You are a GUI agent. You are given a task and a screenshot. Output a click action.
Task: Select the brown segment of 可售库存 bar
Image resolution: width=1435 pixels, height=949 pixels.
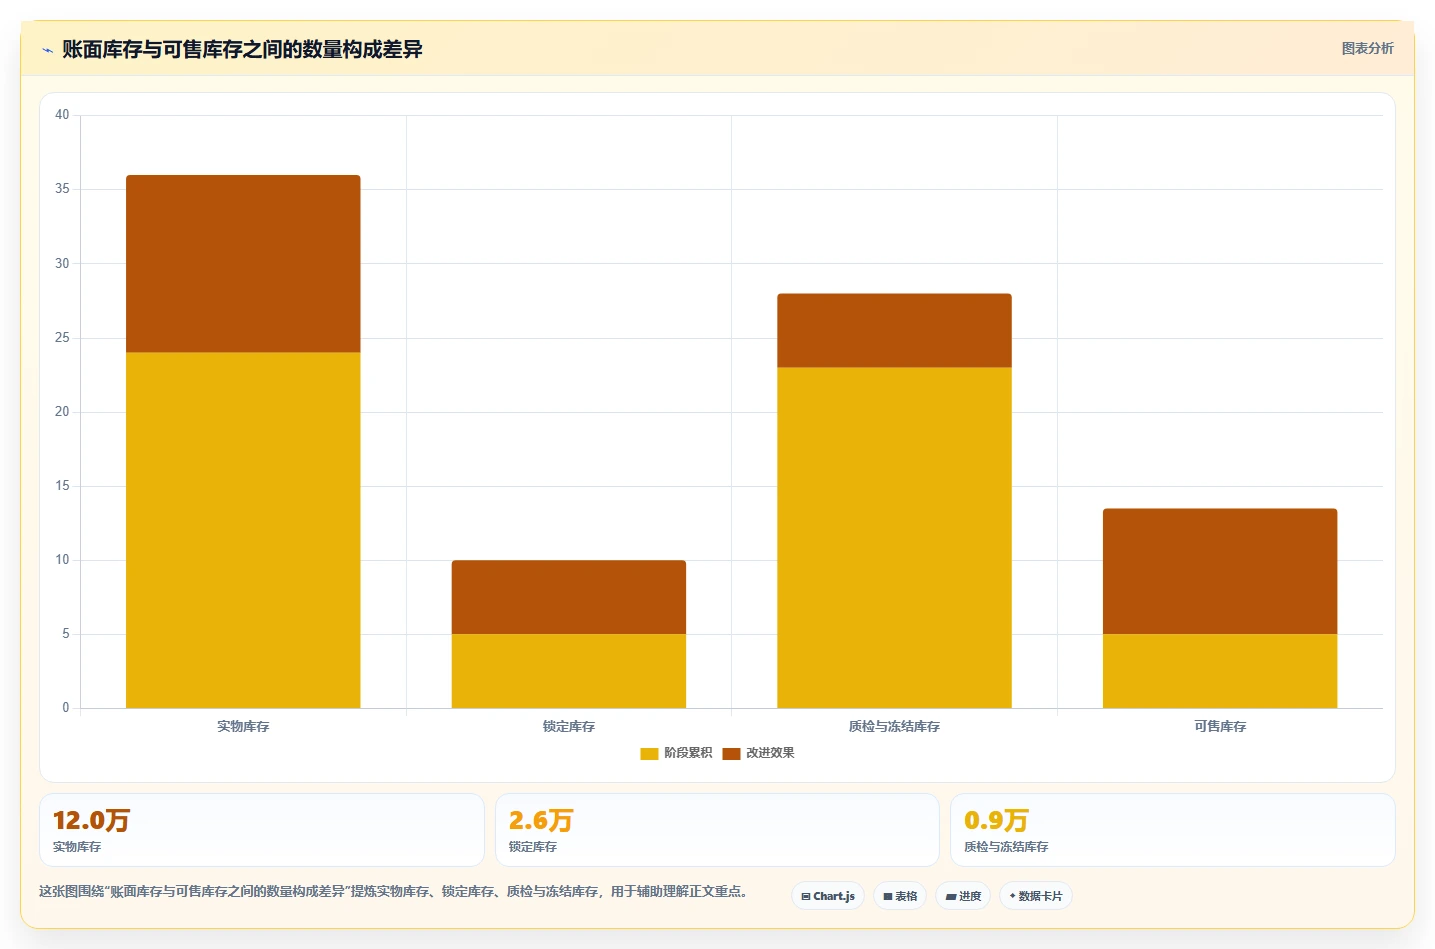coord(1220,571)
